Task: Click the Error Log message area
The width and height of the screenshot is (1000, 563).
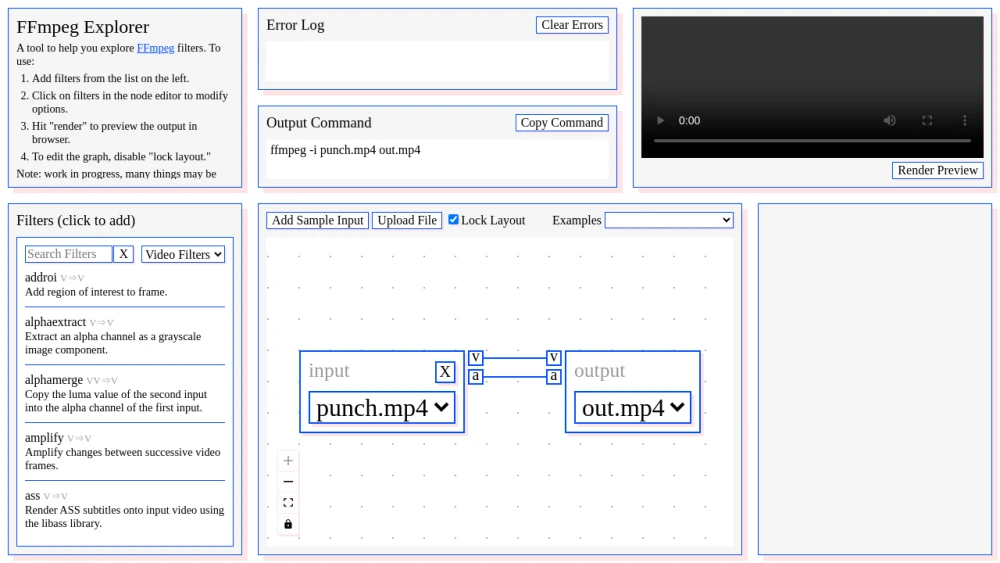Action: pos(437,61)
